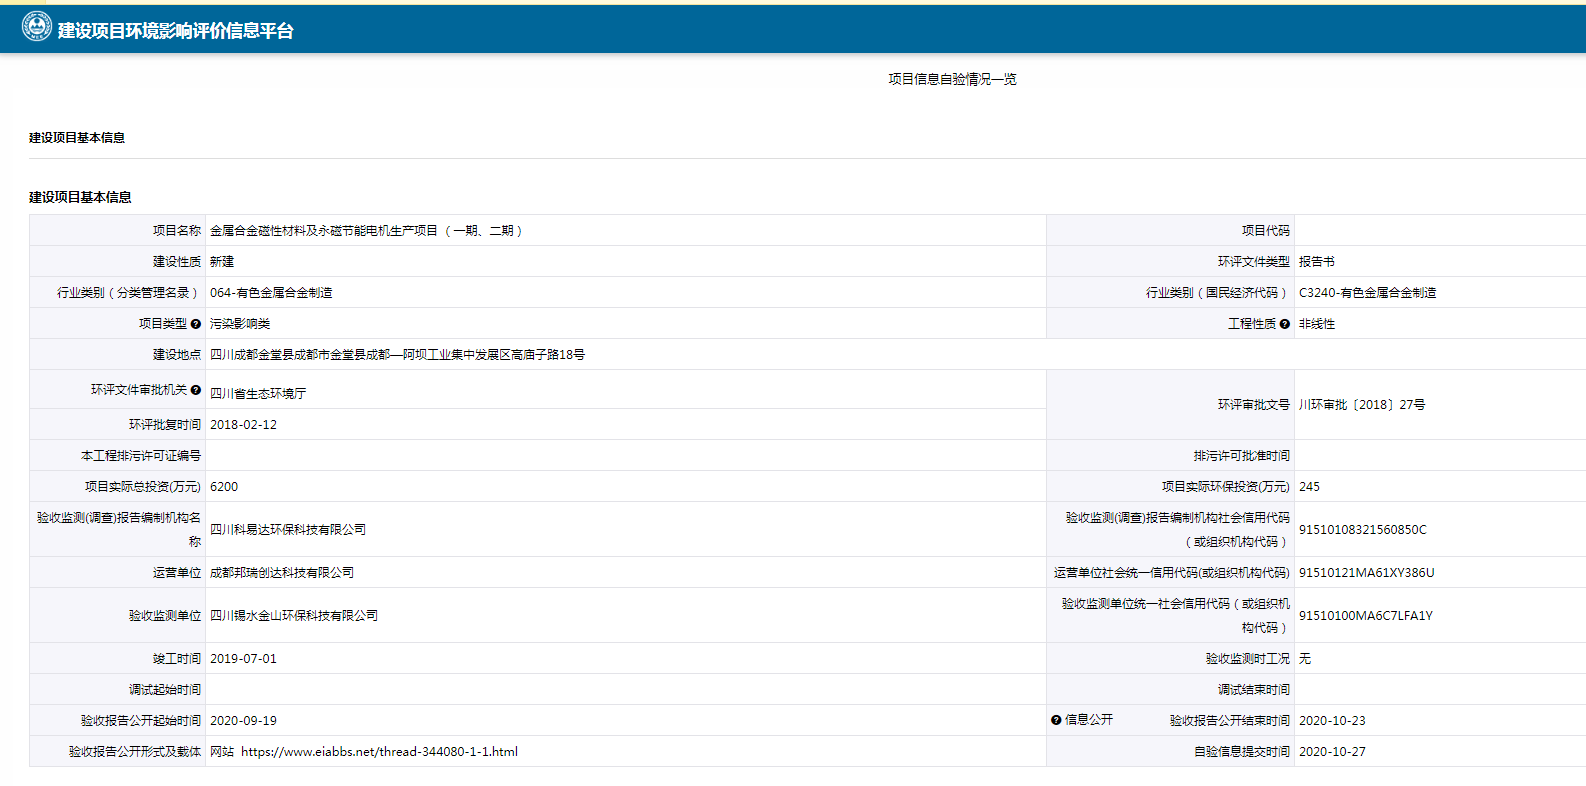Click 064-有色金属合金制造 category value
This screenshot has width=1586, height=786.
(x=271, y=293)
